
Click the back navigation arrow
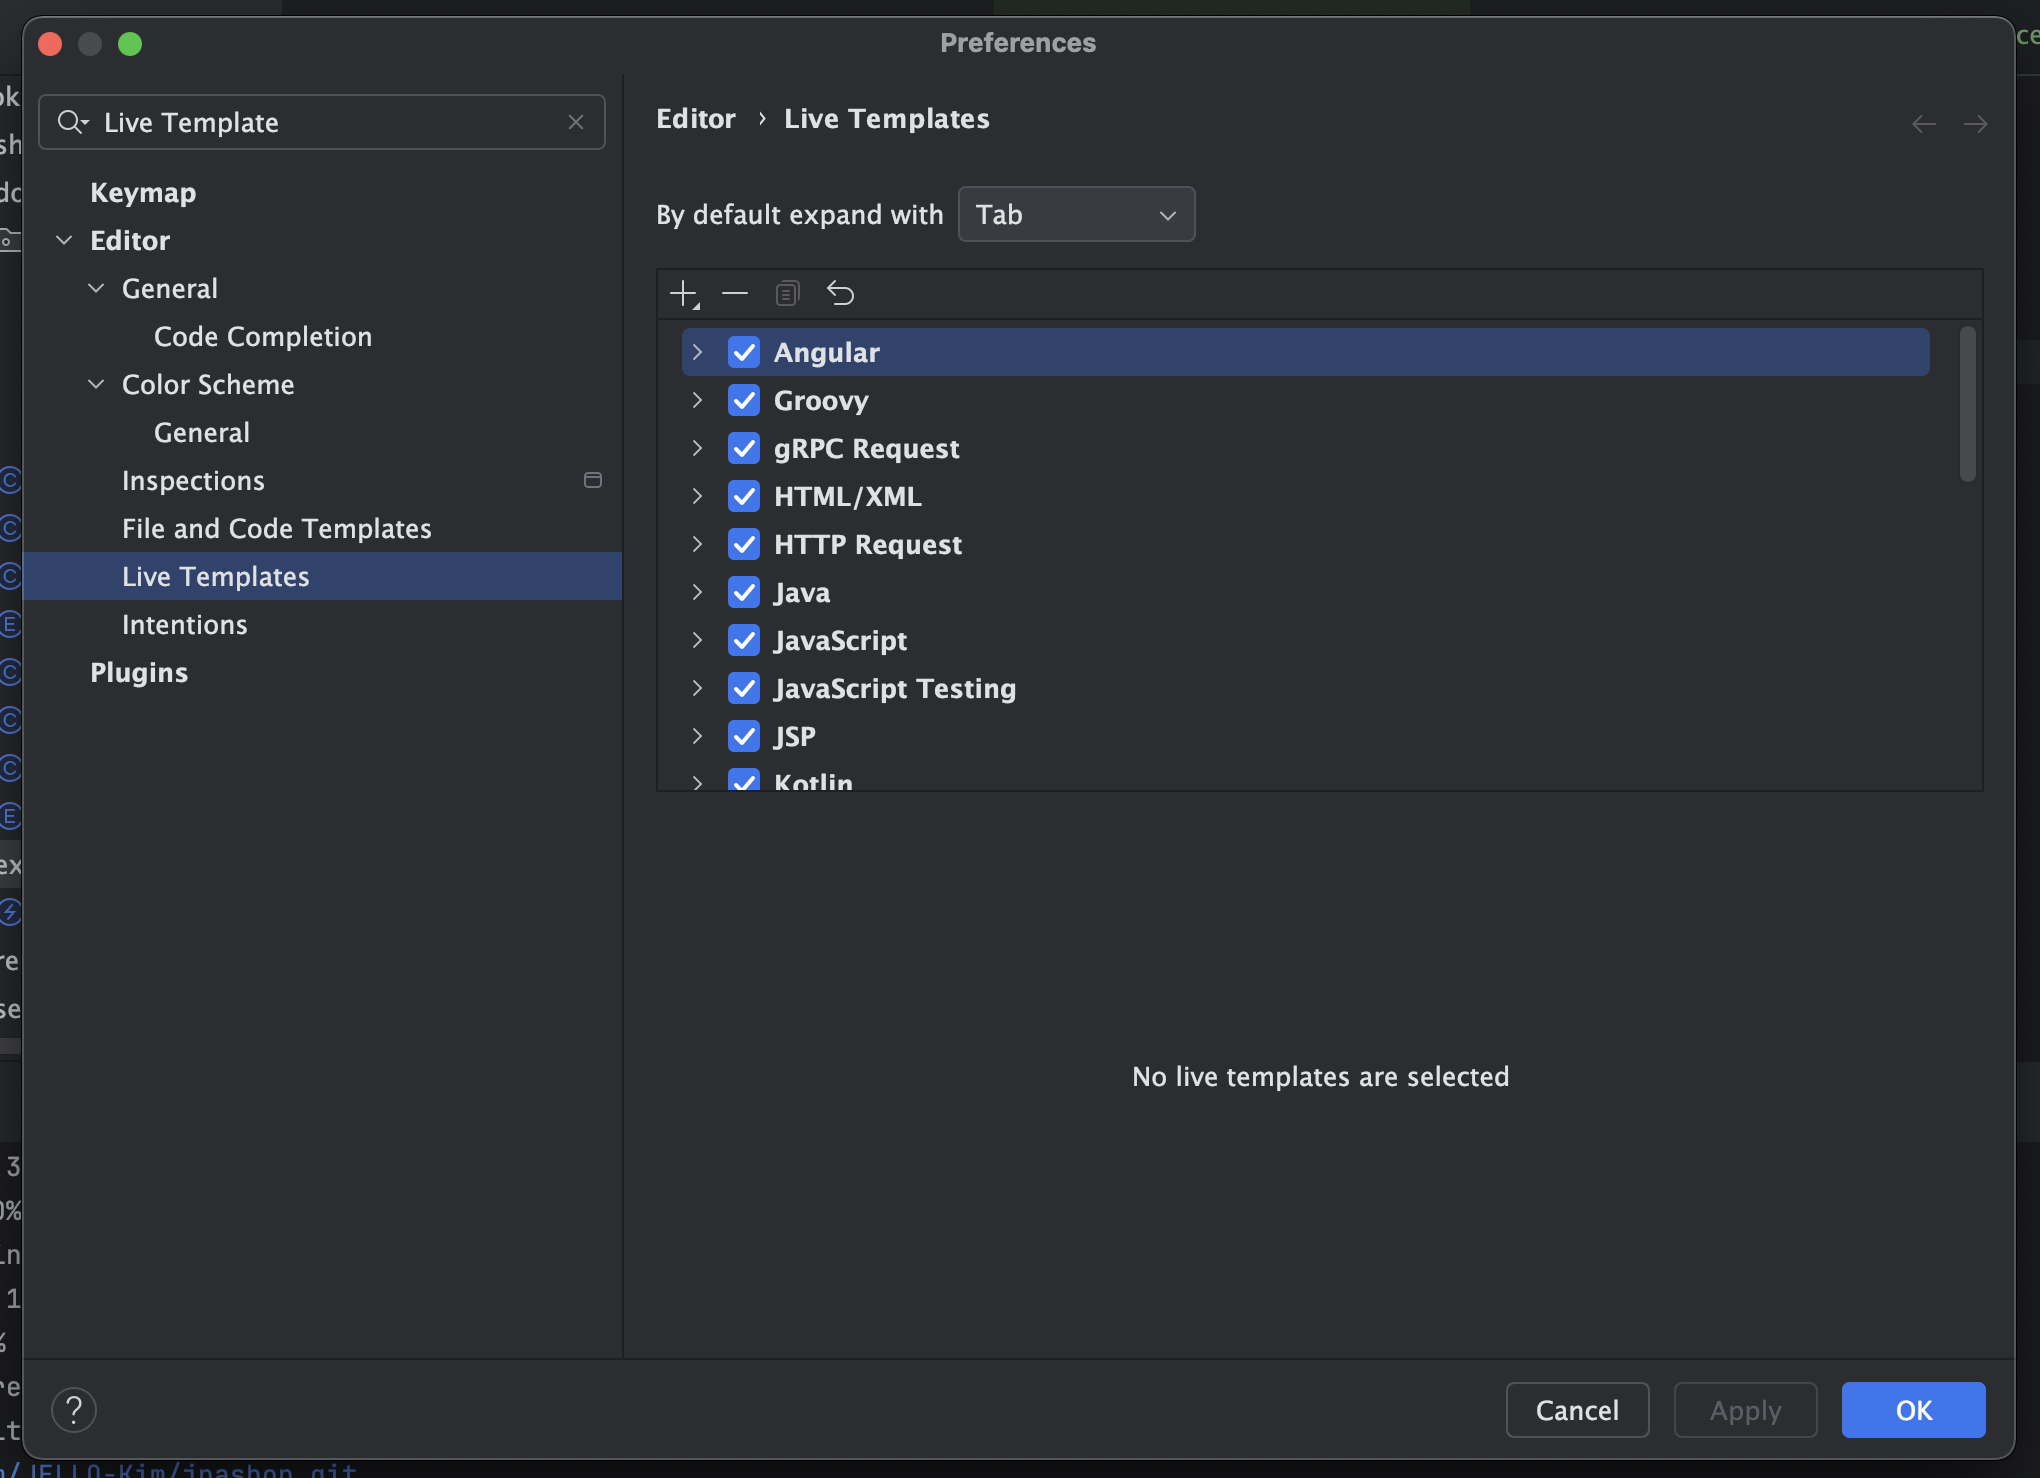tap(1923, 124)
